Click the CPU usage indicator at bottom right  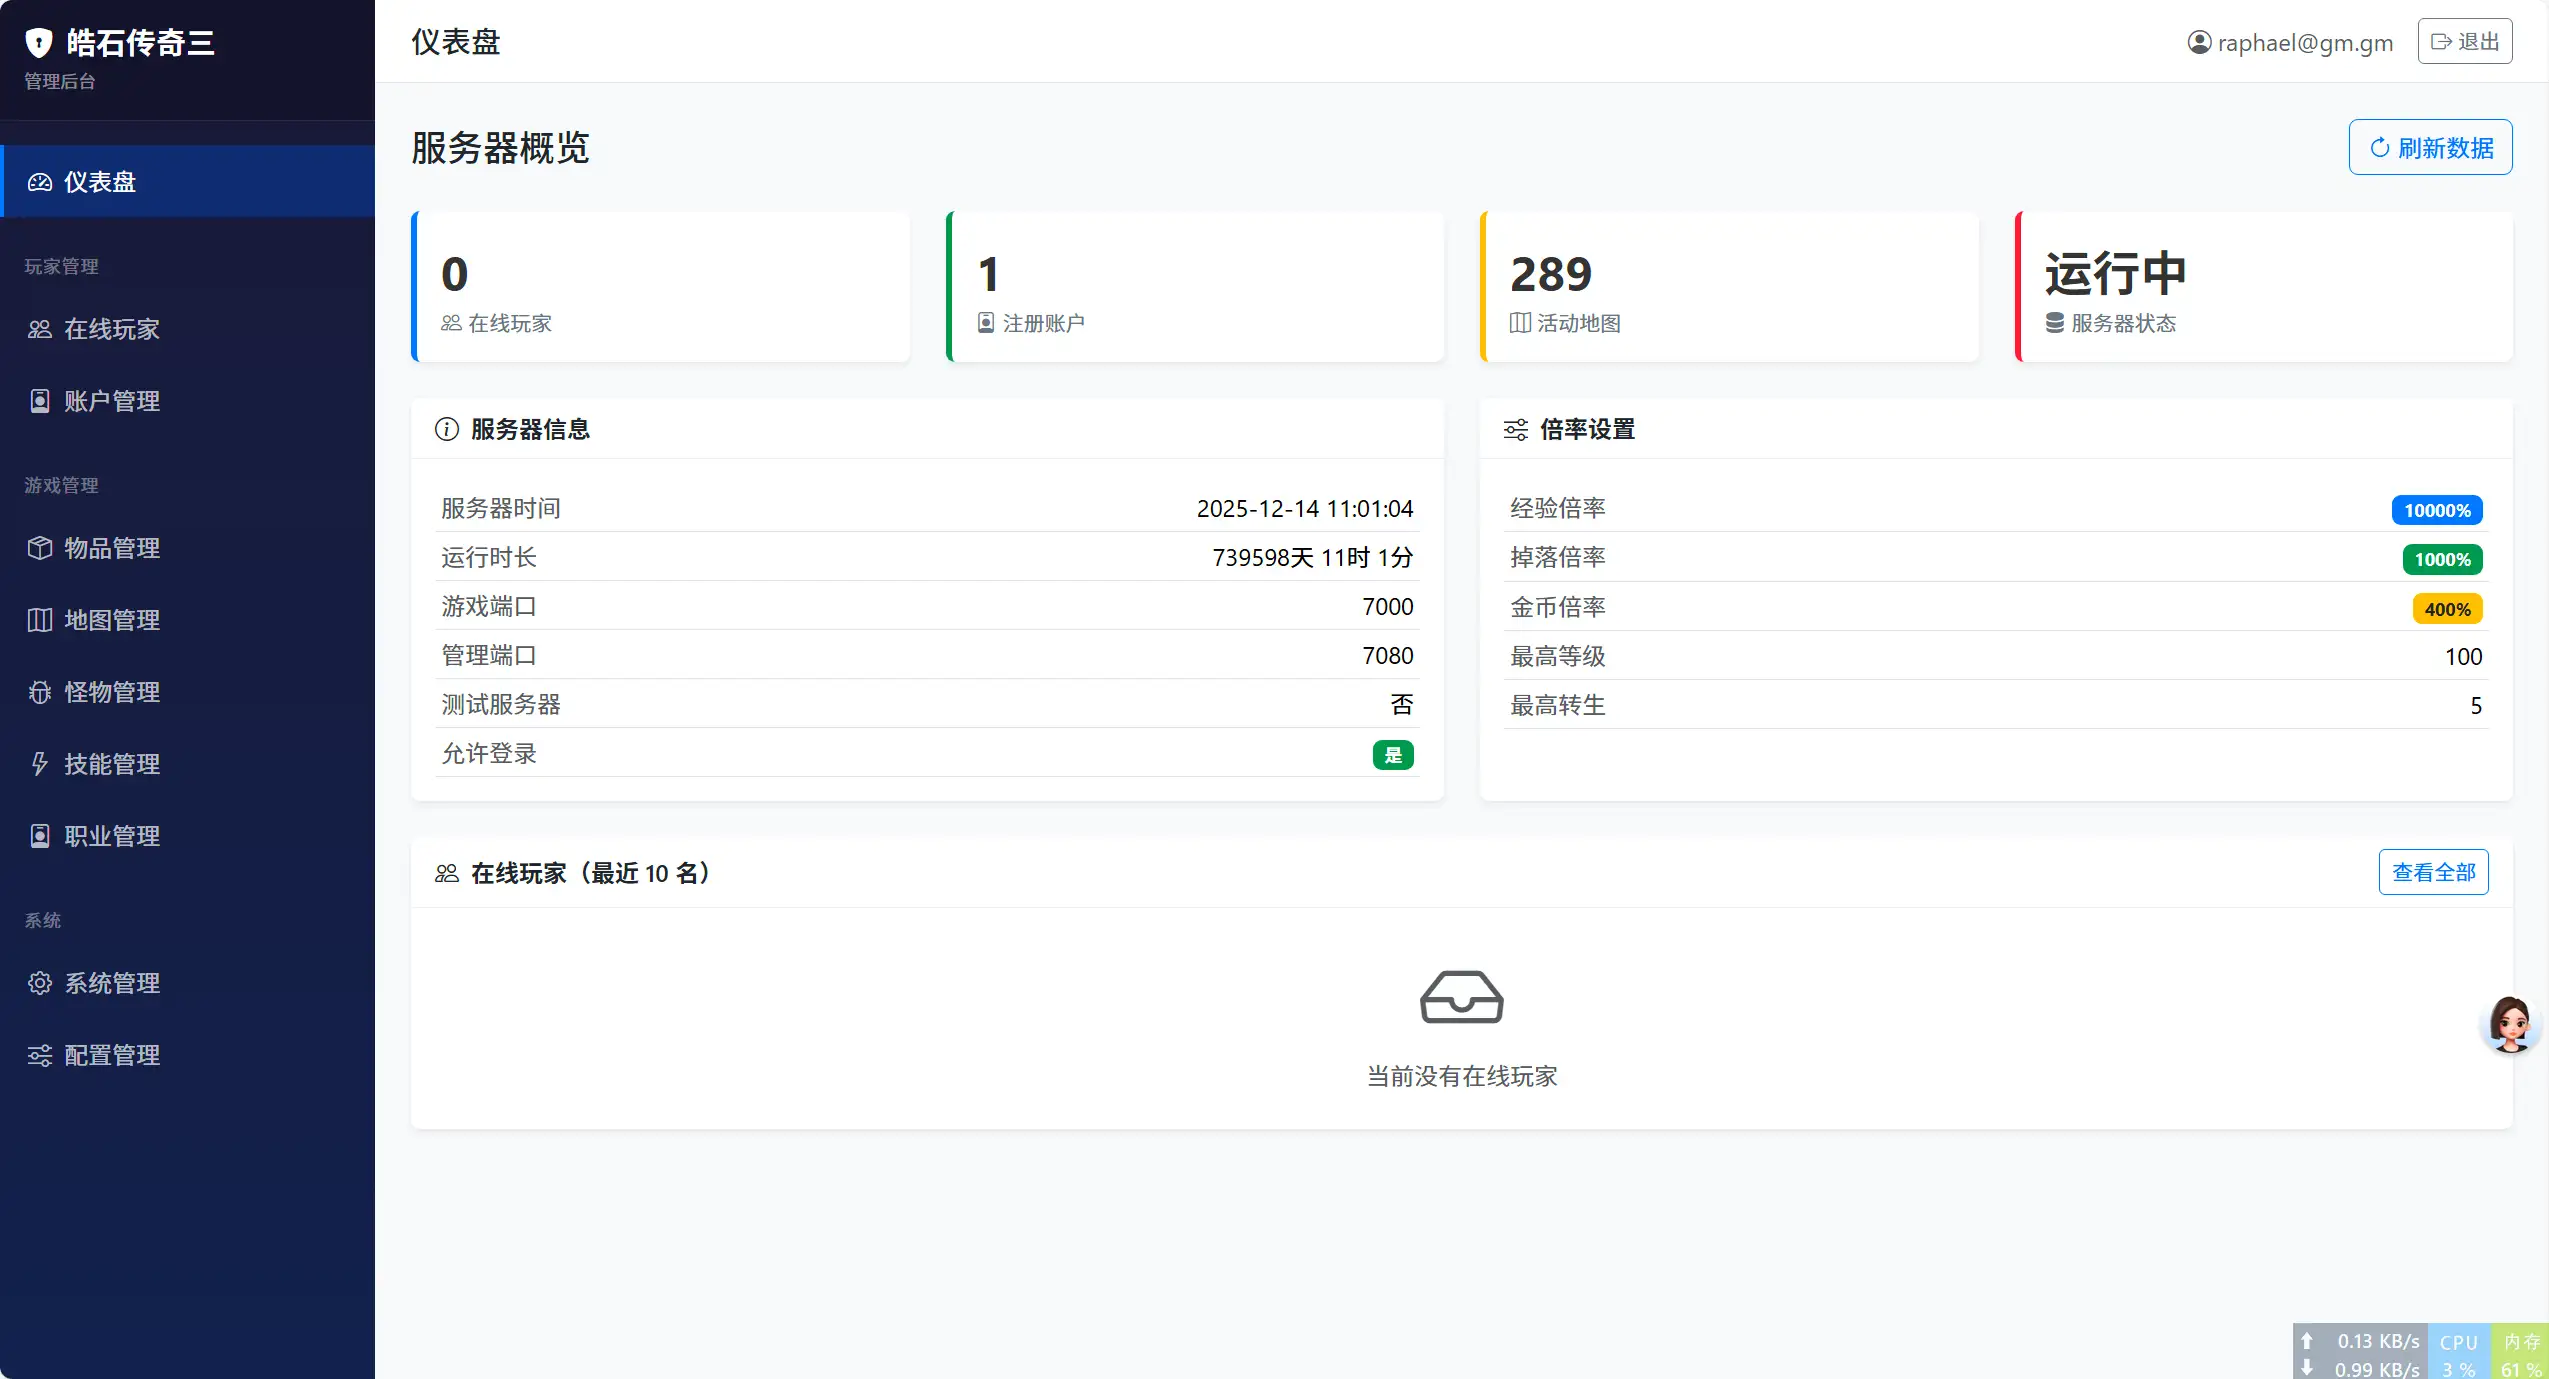(x=2457, y=1354)
